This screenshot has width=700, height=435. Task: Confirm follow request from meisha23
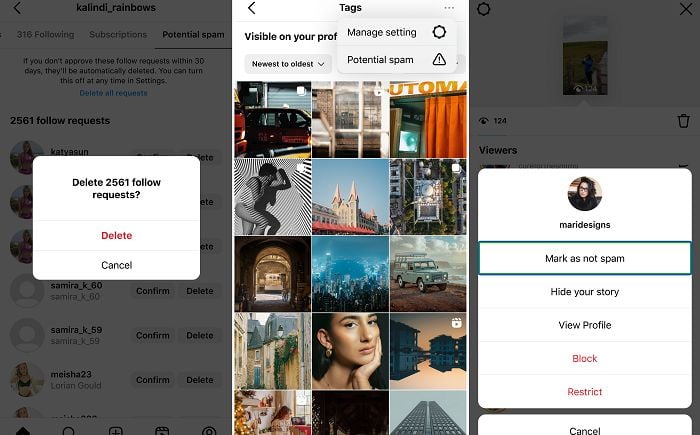[152, 380]
